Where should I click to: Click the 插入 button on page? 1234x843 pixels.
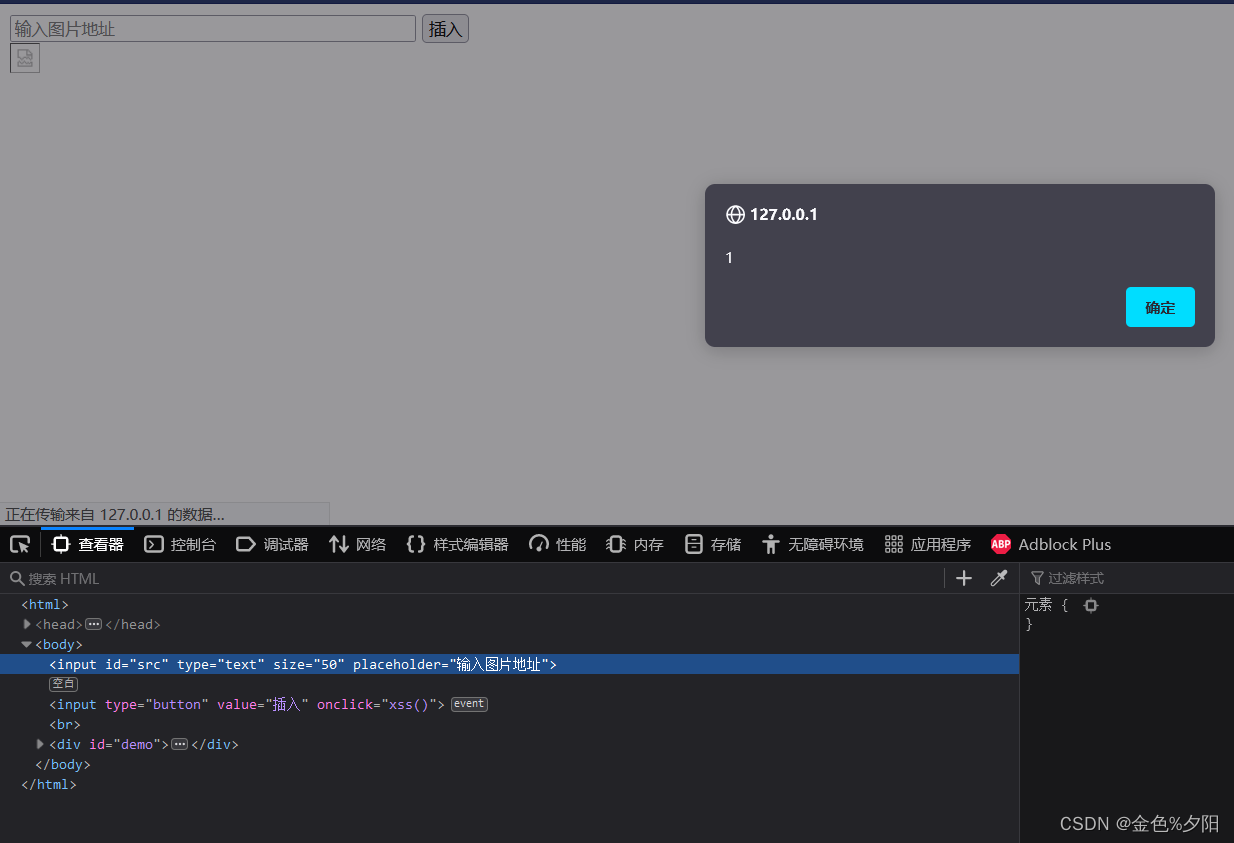[x=445, y=29]
